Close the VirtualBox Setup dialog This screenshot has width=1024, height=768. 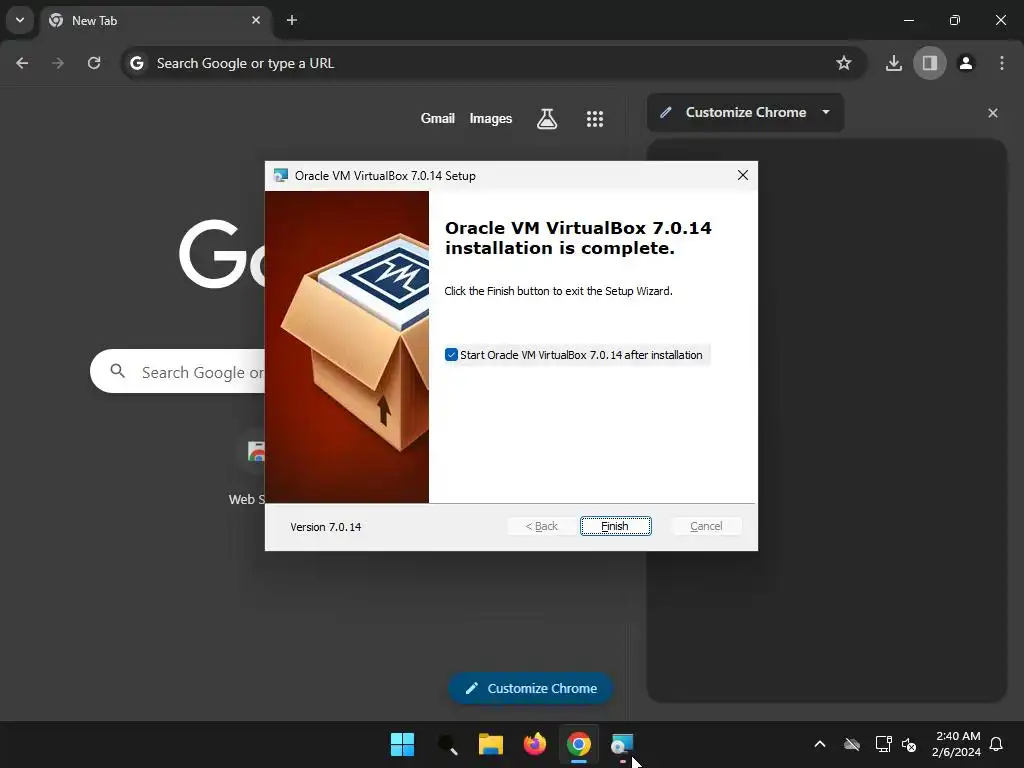tap(743, 175)
